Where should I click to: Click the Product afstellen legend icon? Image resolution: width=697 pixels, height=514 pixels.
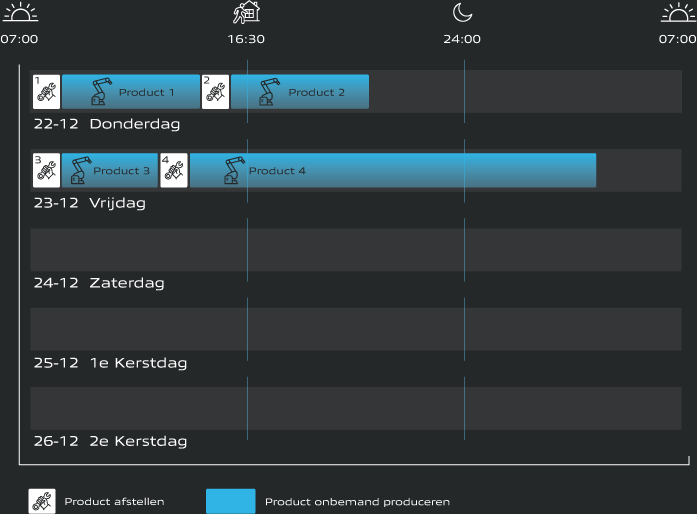pyautogui.click(x=42, y=501)
